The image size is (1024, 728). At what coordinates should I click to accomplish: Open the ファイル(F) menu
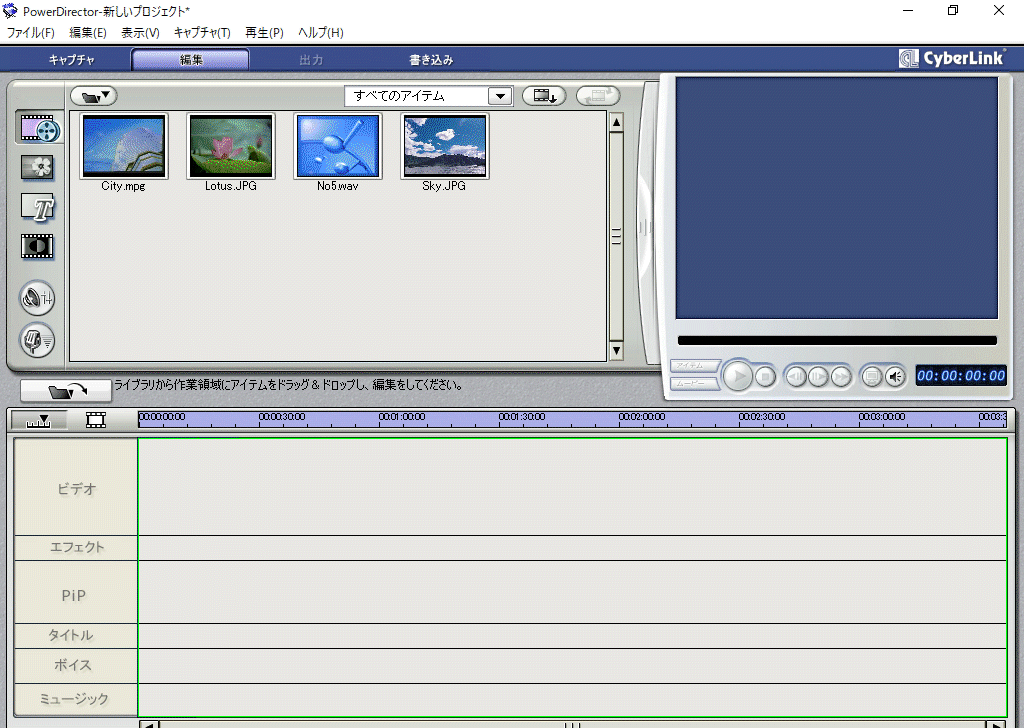coord(31,33)
